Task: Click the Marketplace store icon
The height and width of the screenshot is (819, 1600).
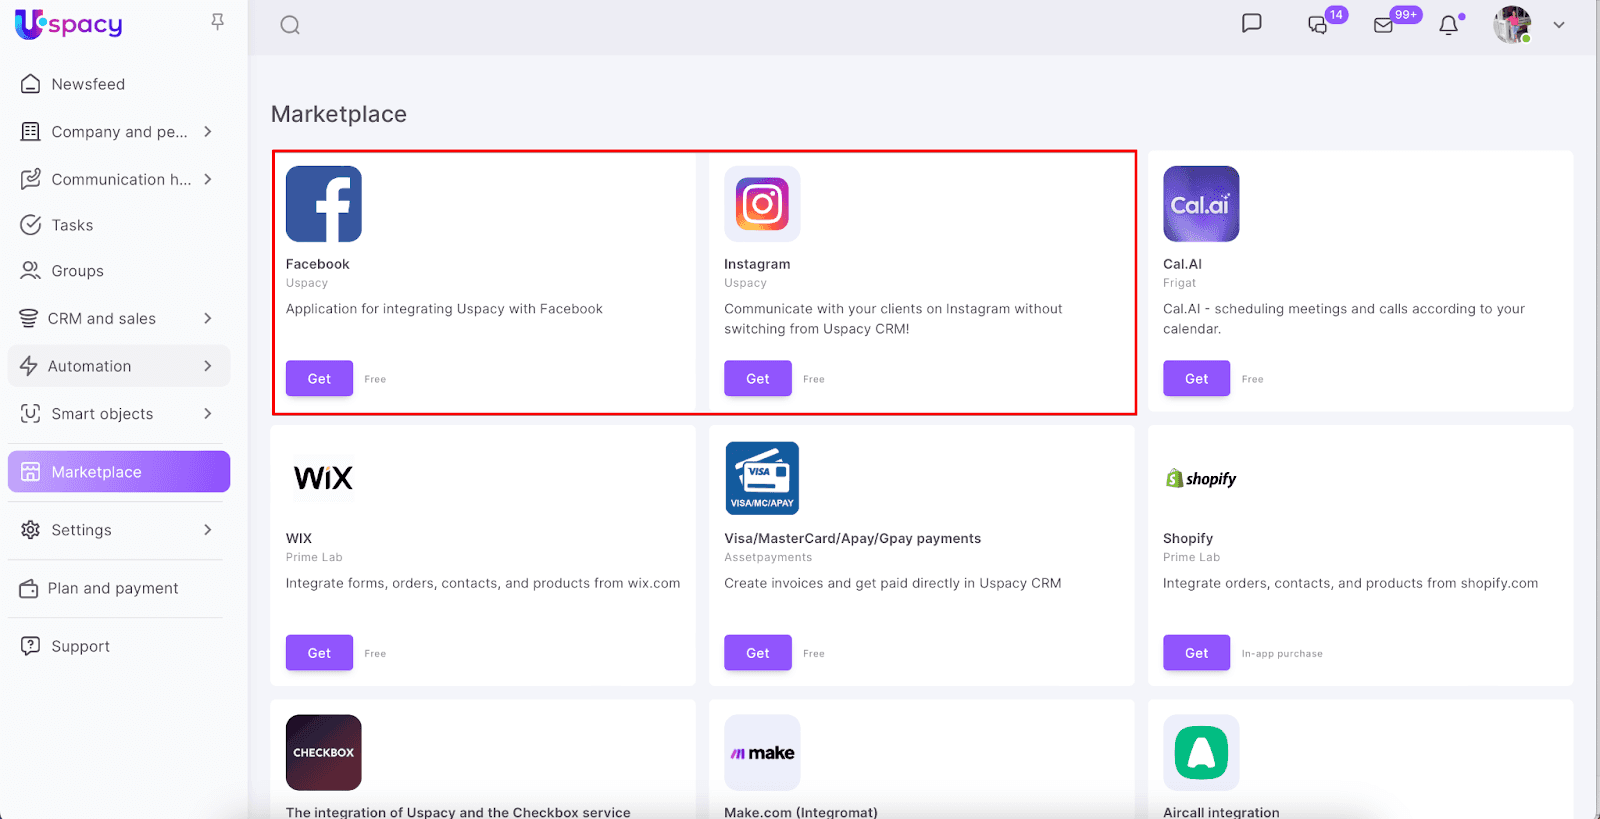Action: pyautogui.click(x=31, y=472)
